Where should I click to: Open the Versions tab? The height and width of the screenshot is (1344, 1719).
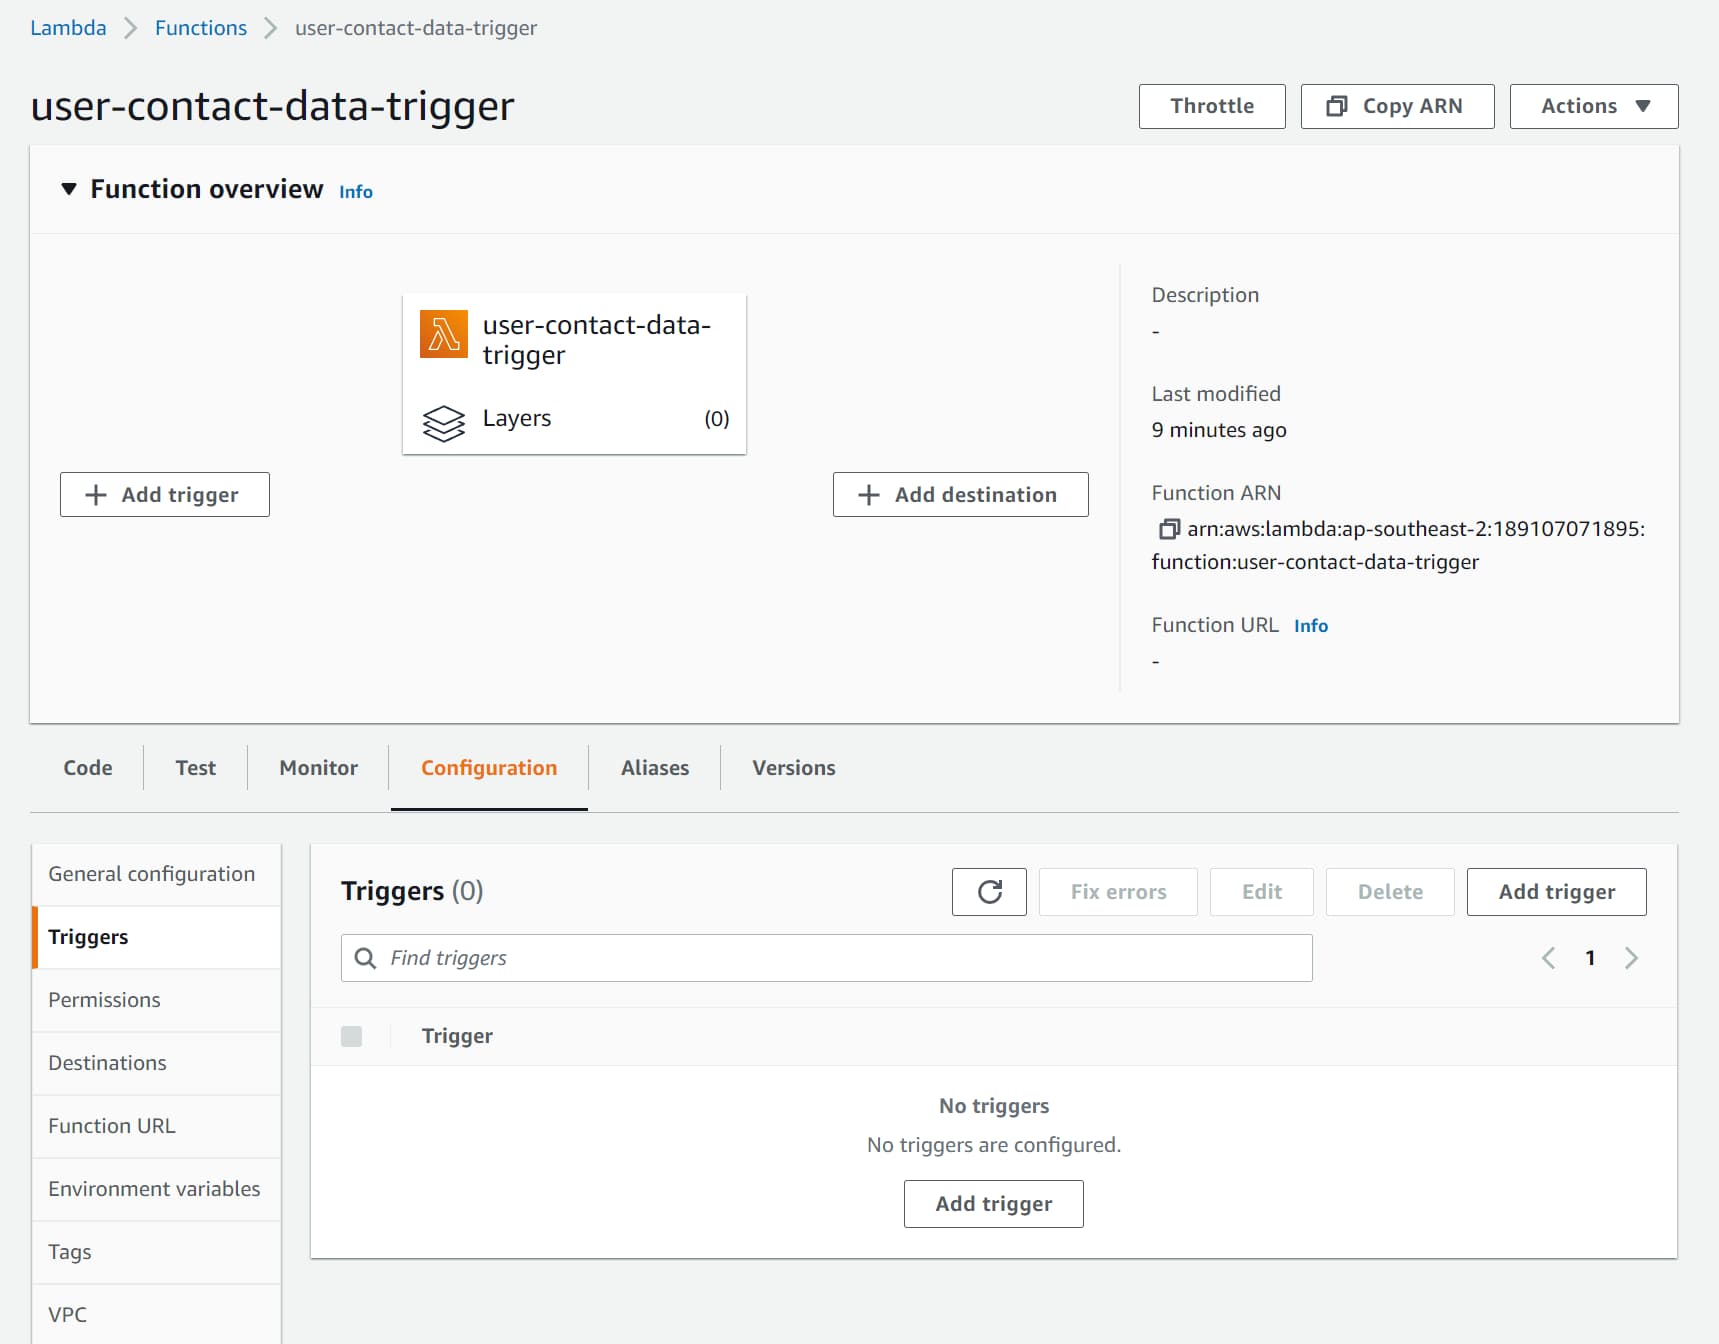click(x=794, y=768)
